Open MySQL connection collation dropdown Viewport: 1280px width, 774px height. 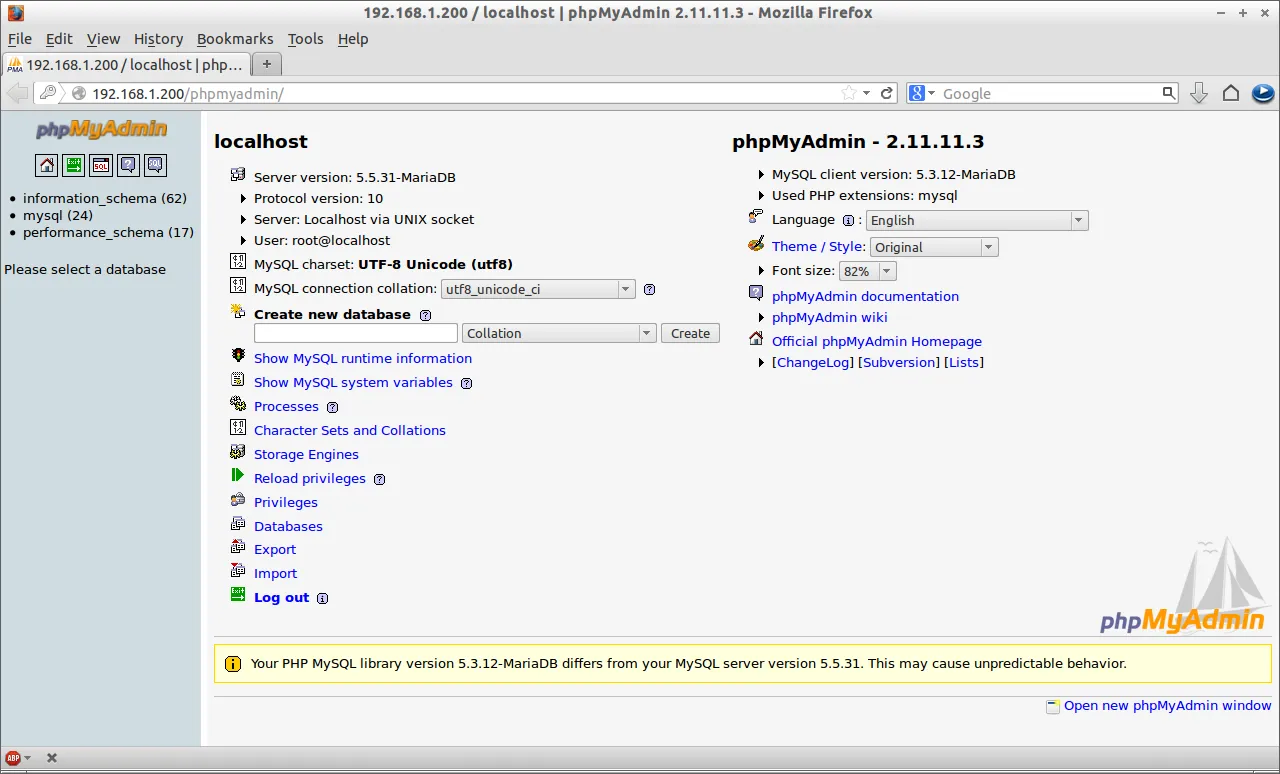coord(538,289)
